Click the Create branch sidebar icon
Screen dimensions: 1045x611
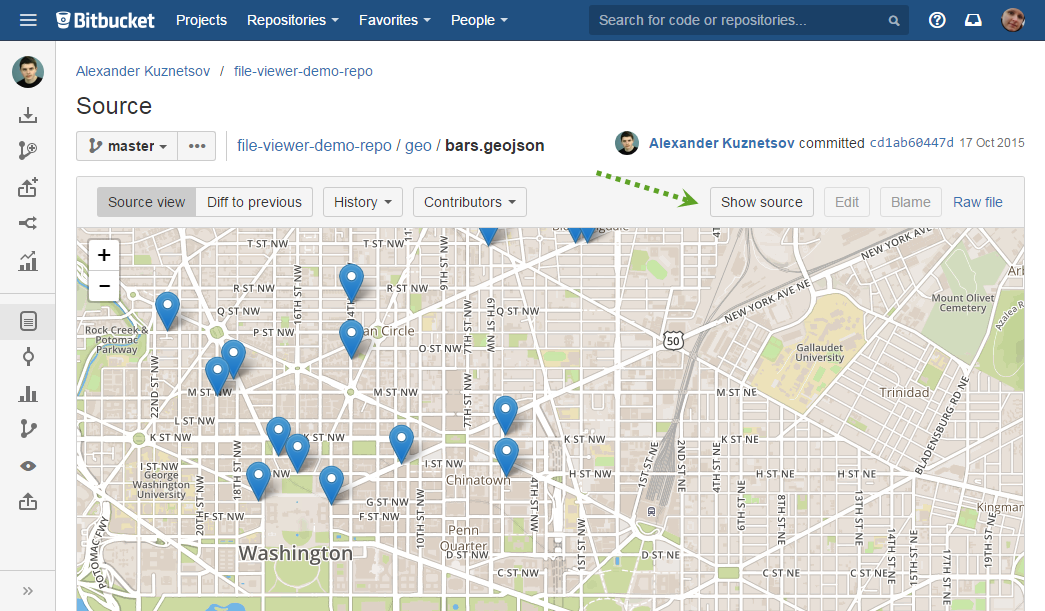pos(28,151)
